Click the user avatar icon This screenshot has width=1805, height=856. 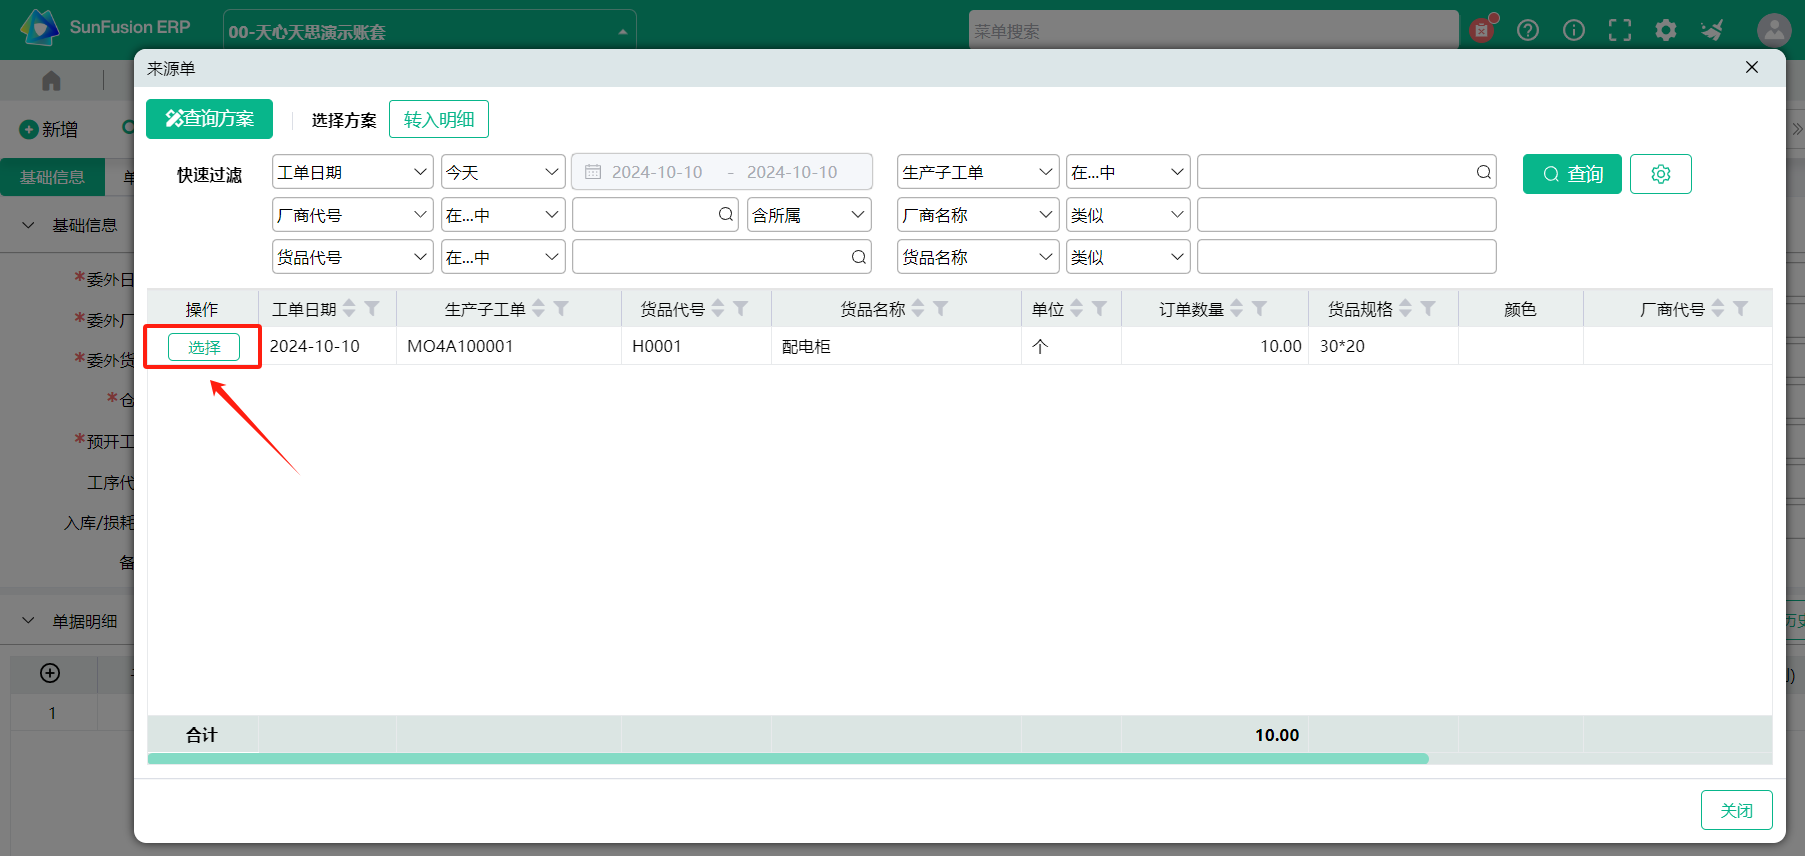1774,30
